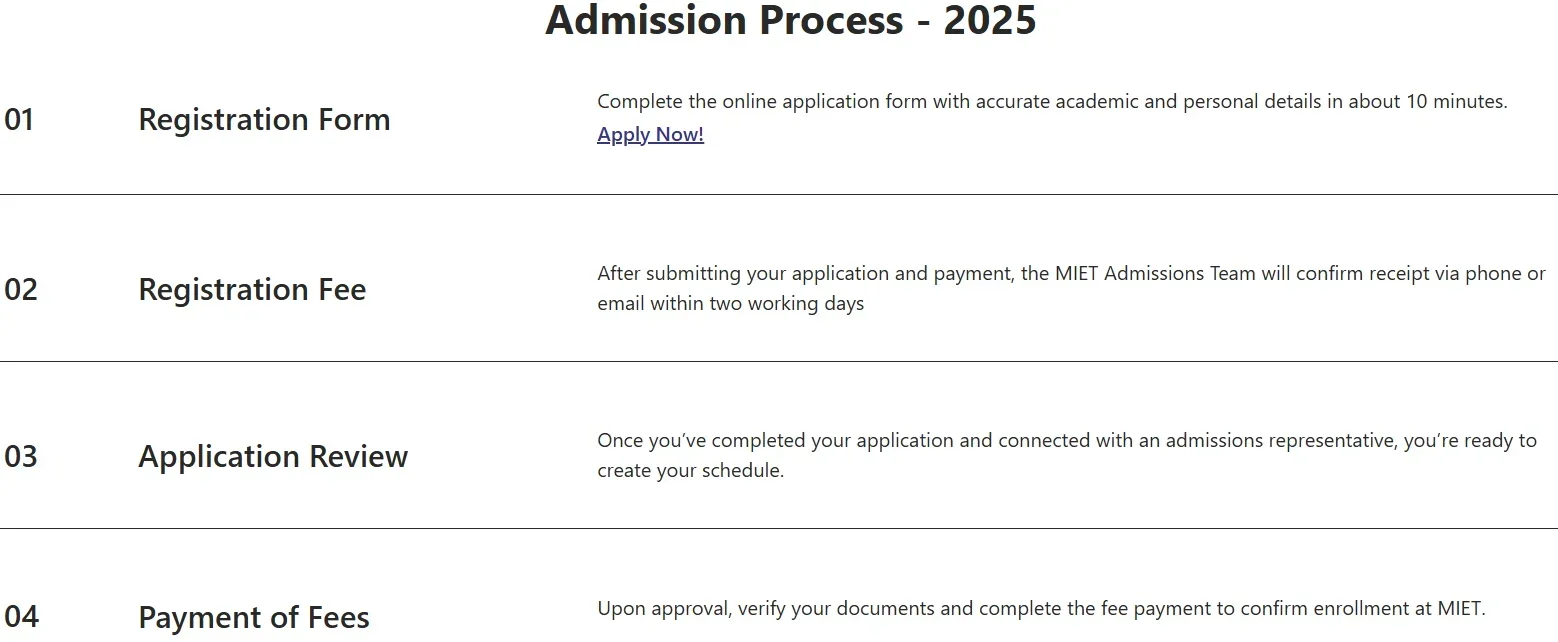Click the admissions representative description paragraph

point(1066,440)
